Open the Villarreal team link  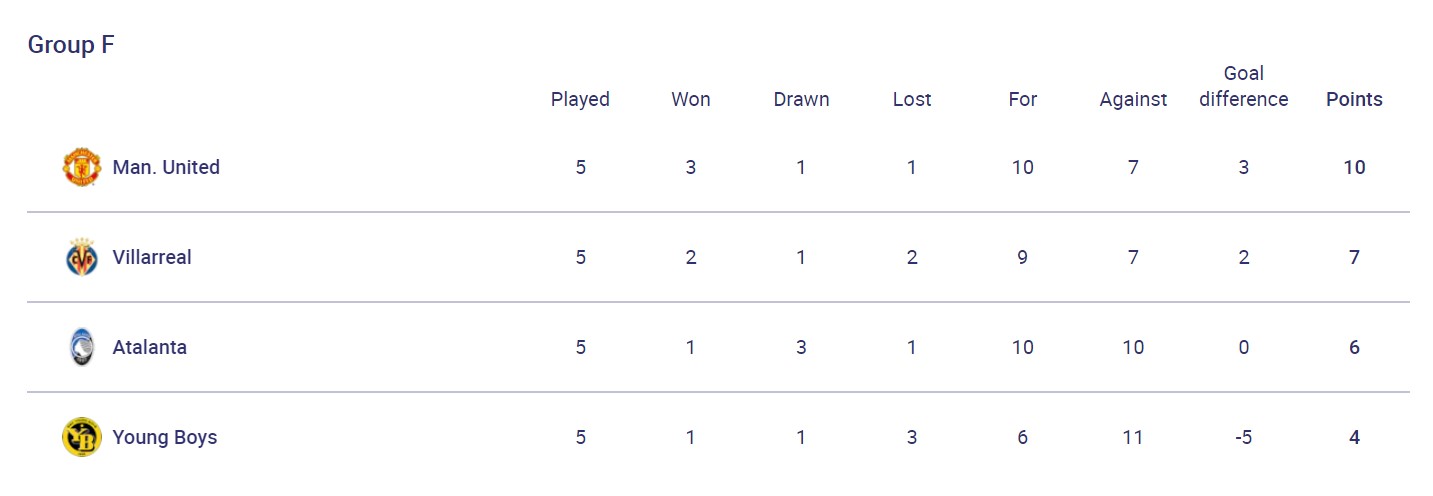[x=152, y=258]
